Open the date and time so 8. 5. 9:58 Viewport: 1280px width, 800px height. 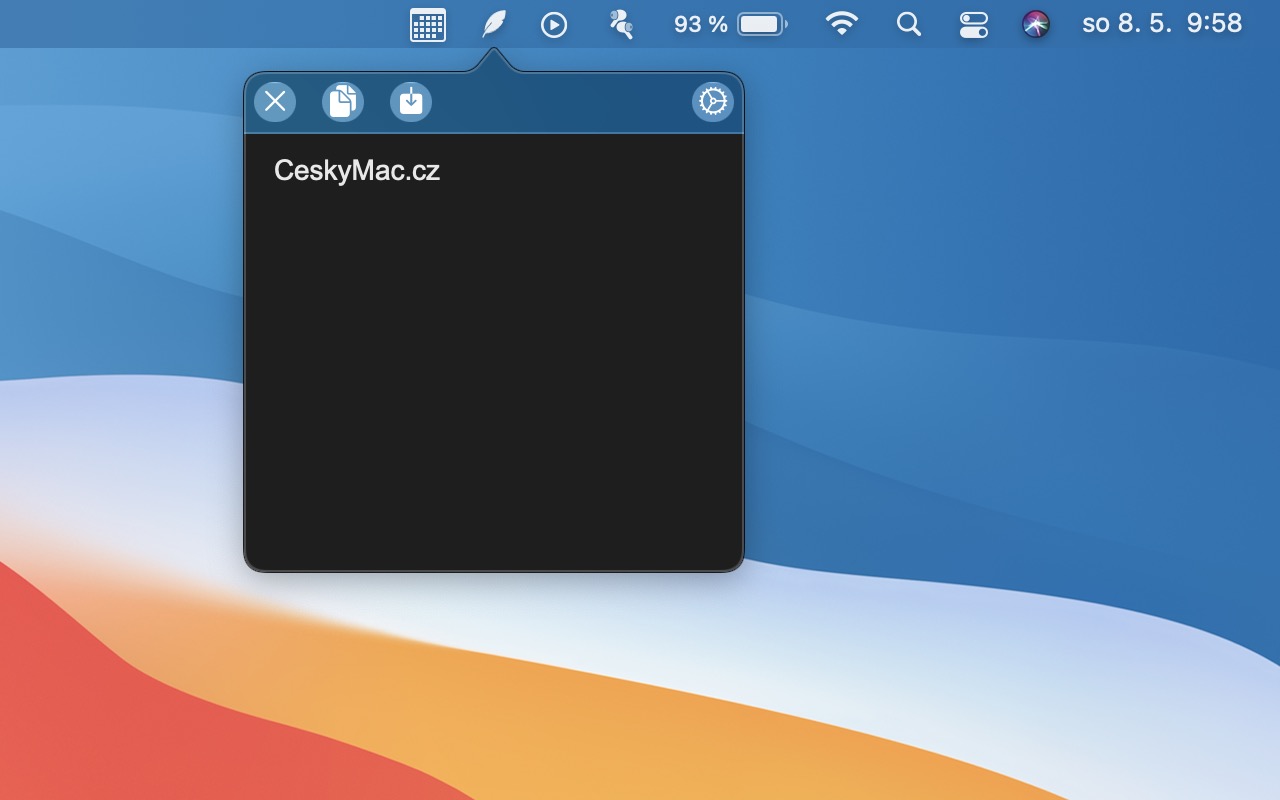pos(1162,24)
